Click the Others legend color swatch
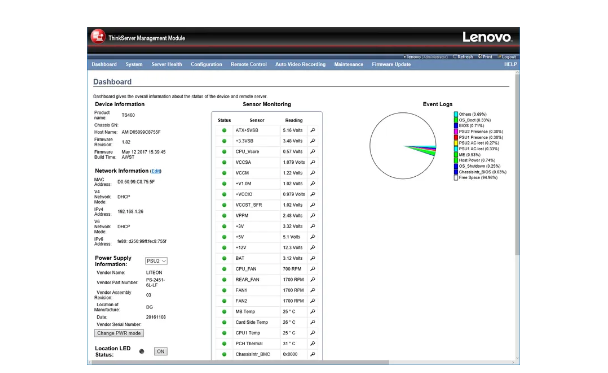Viewport: 608px width, 373px height. point(456,114)
